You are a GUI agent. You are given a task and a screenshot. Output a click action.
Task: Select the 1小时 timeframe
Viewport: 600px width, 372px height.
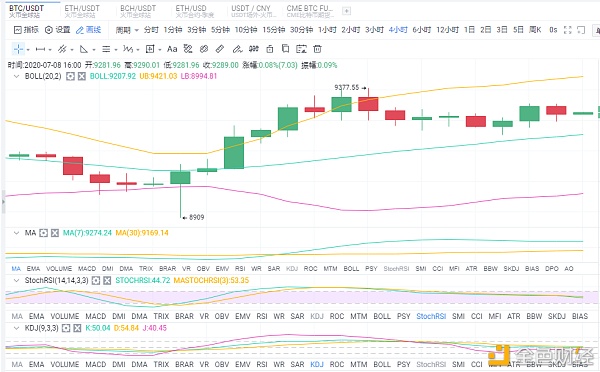[x=327, y=30]
